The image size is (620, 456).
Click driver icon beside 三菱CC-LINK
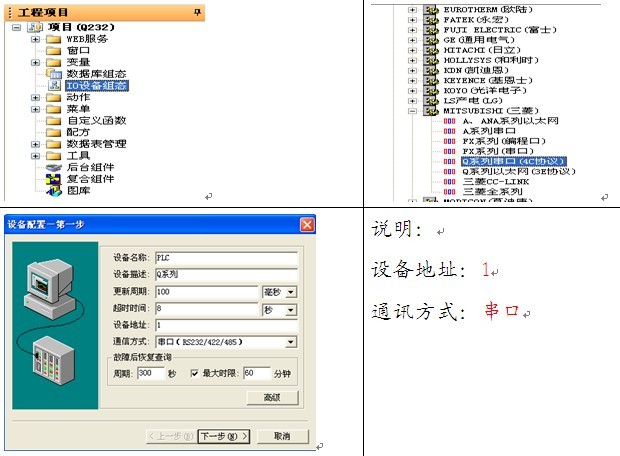pos(449,182)
